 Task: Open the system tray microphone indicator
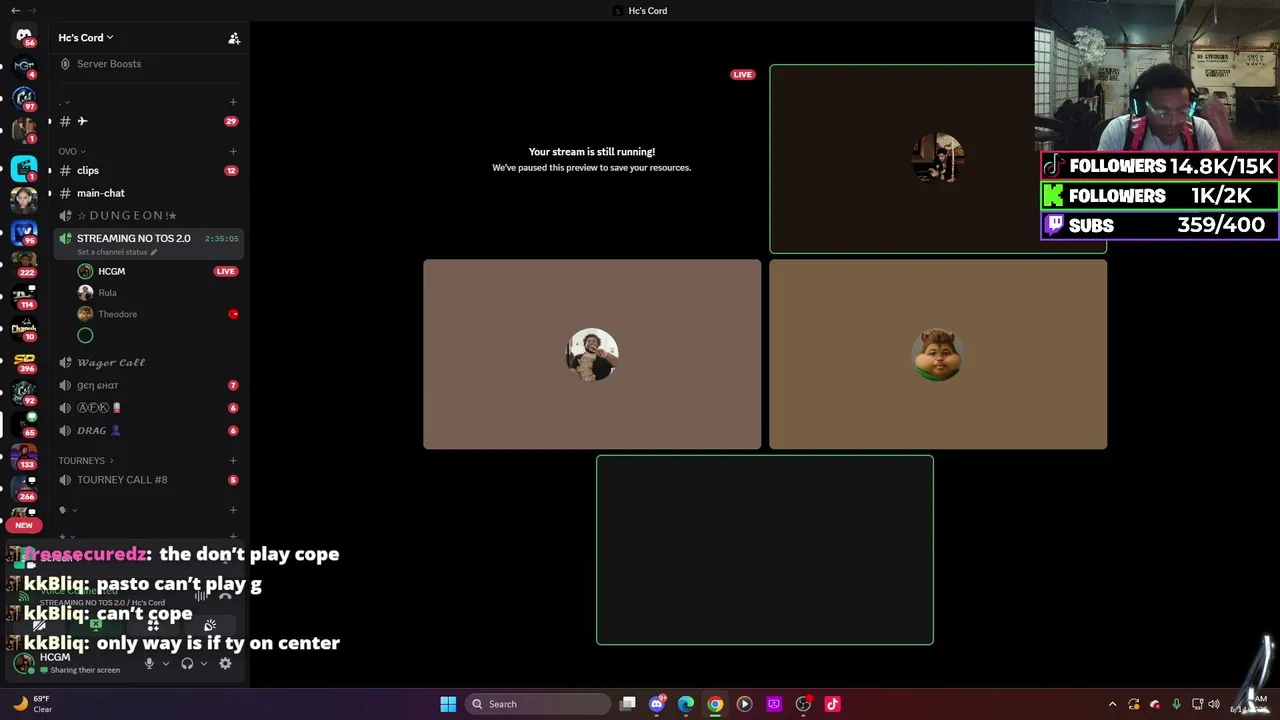tap(1176, 704)
